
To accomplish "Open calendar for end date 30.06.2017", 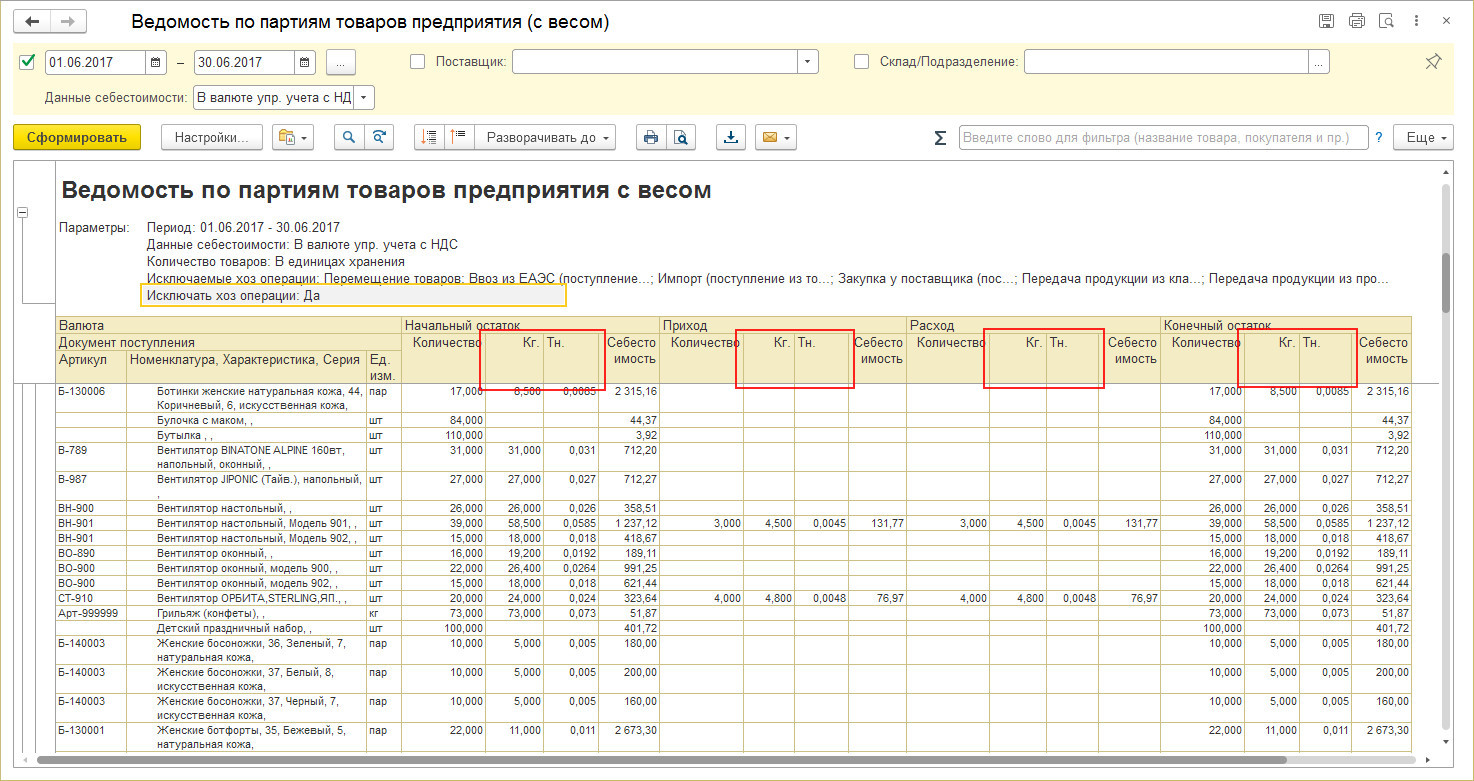I will (305, 62).
